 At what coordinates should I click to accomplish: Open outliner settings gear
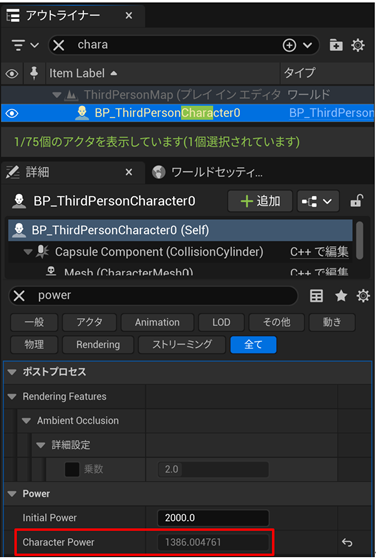[358, 45]
